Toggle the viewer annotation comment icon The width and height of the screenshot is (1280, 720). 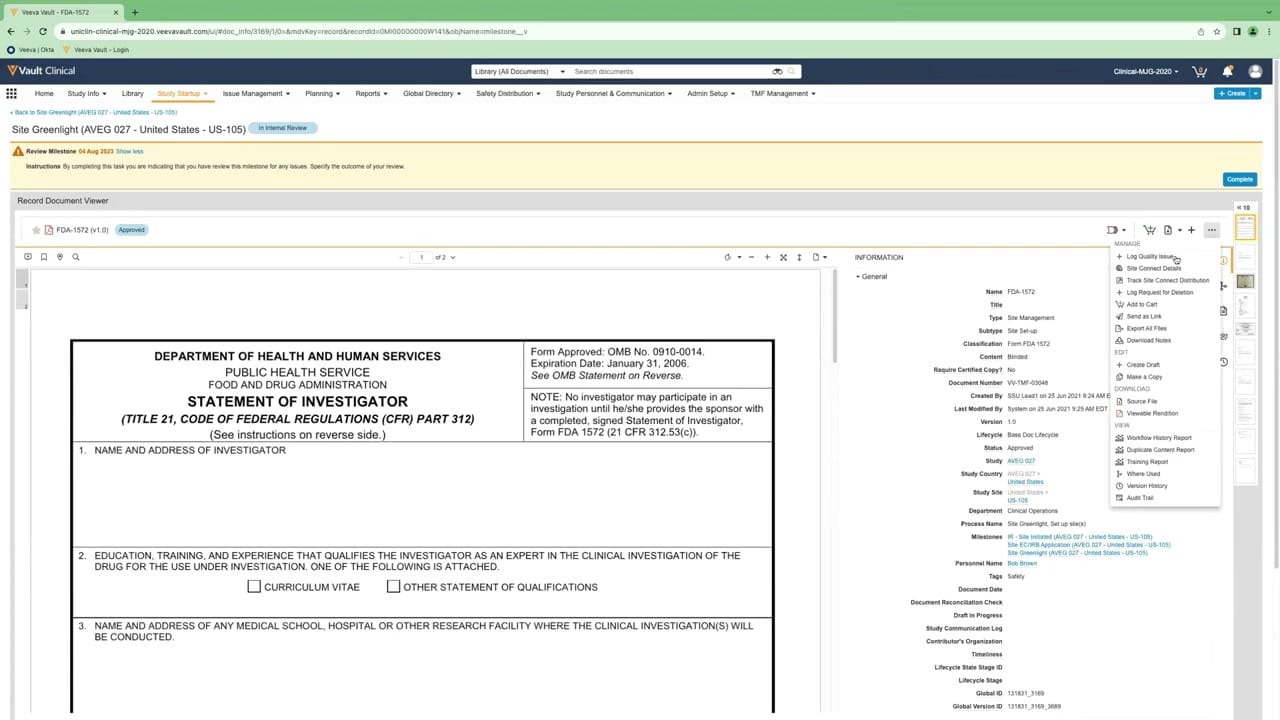(28, 257)
